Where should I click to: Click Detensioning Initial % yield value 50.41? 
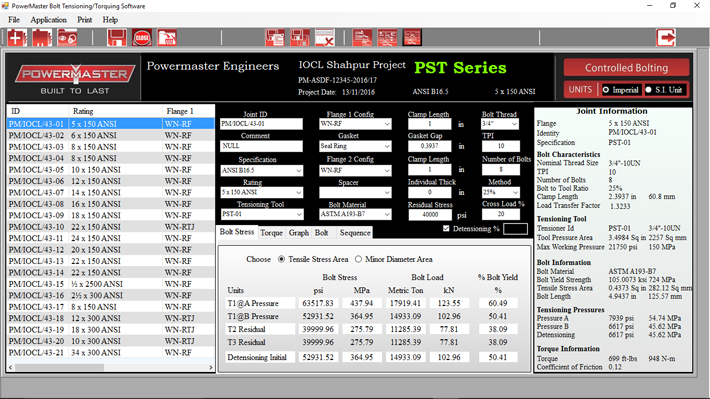pyautogui.click(x=498, y=357)
